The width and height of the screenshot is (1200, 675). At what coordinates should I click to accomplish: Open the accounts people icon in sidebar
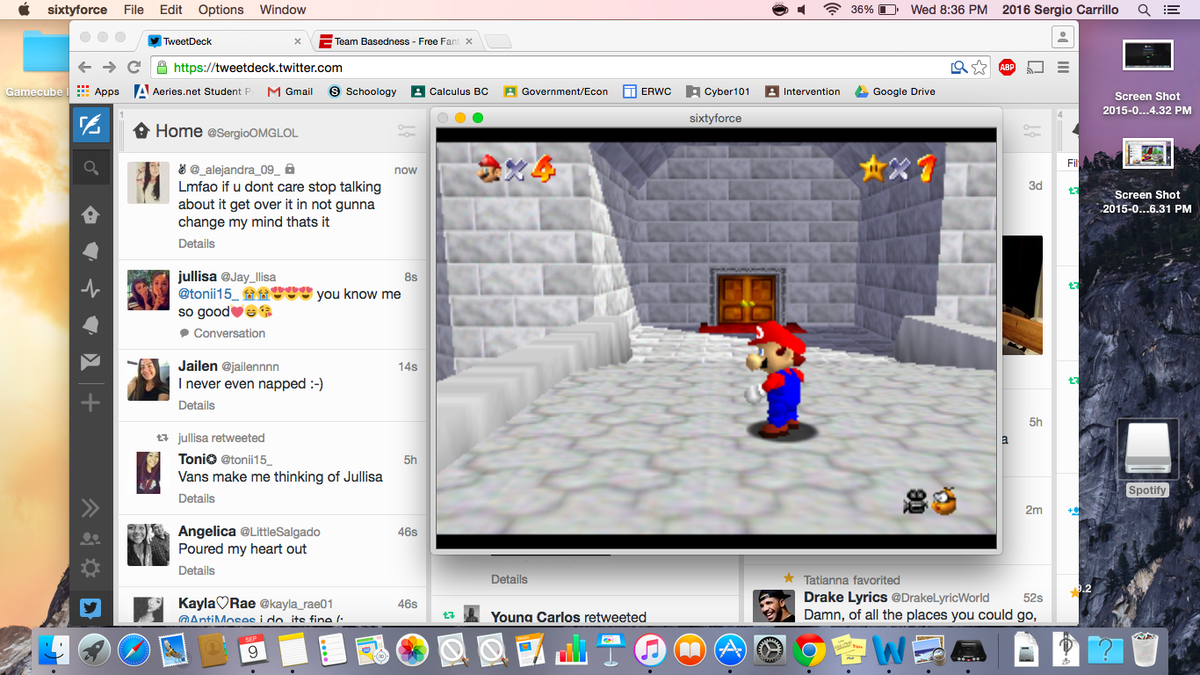click(x=90, y=538)
